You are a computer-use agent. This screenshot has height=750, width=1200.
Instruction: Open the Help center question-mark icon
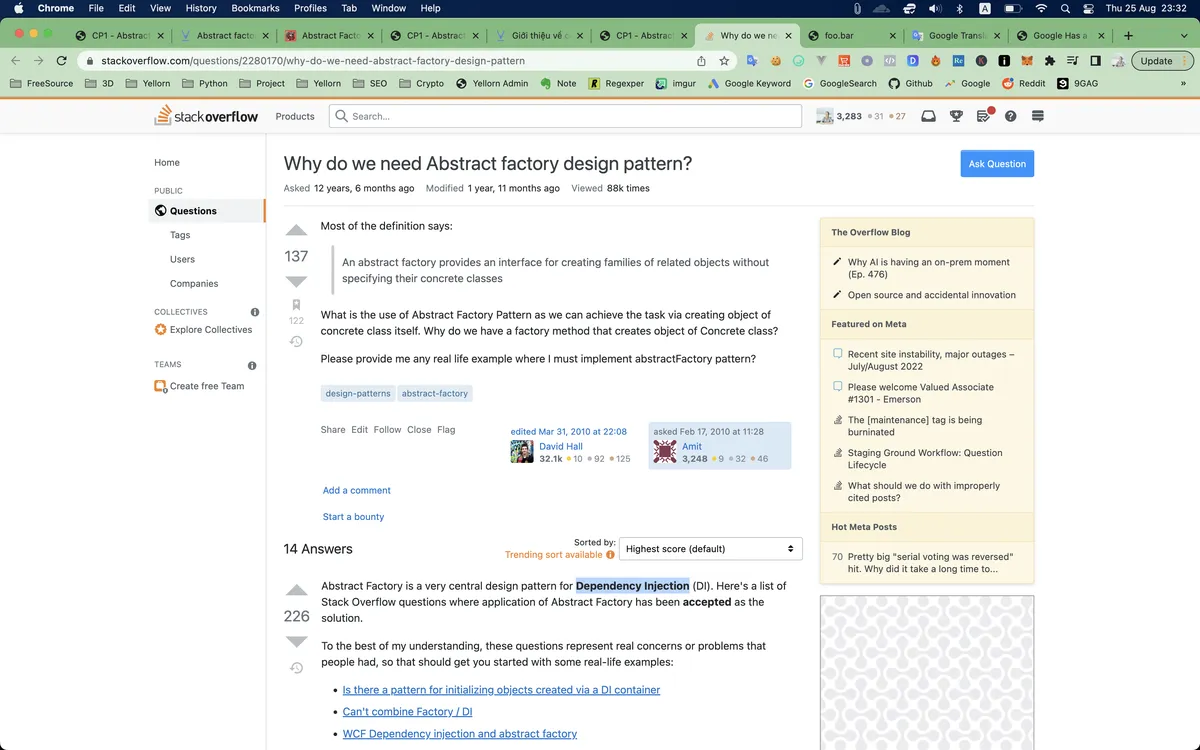click(1010, 116)
